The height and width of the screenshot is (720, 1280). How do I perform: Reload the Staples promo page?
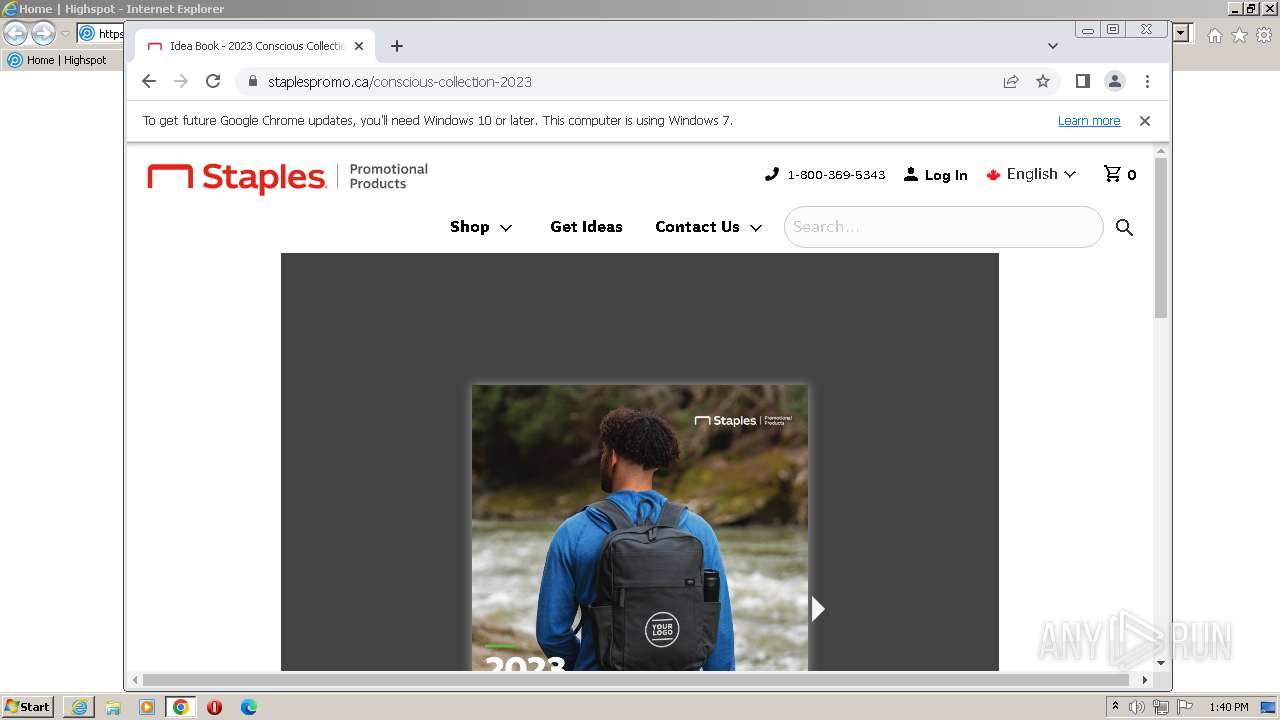point(213,81)
